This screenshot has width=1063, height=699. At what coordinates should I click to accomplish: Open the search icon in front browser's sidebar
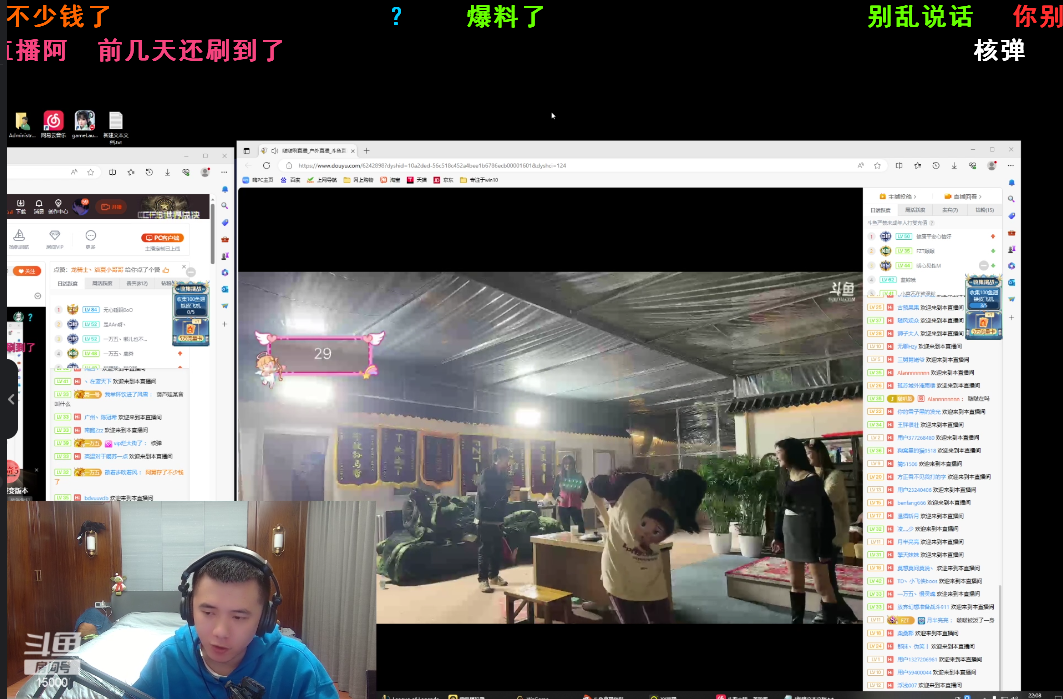[1011, 199]
